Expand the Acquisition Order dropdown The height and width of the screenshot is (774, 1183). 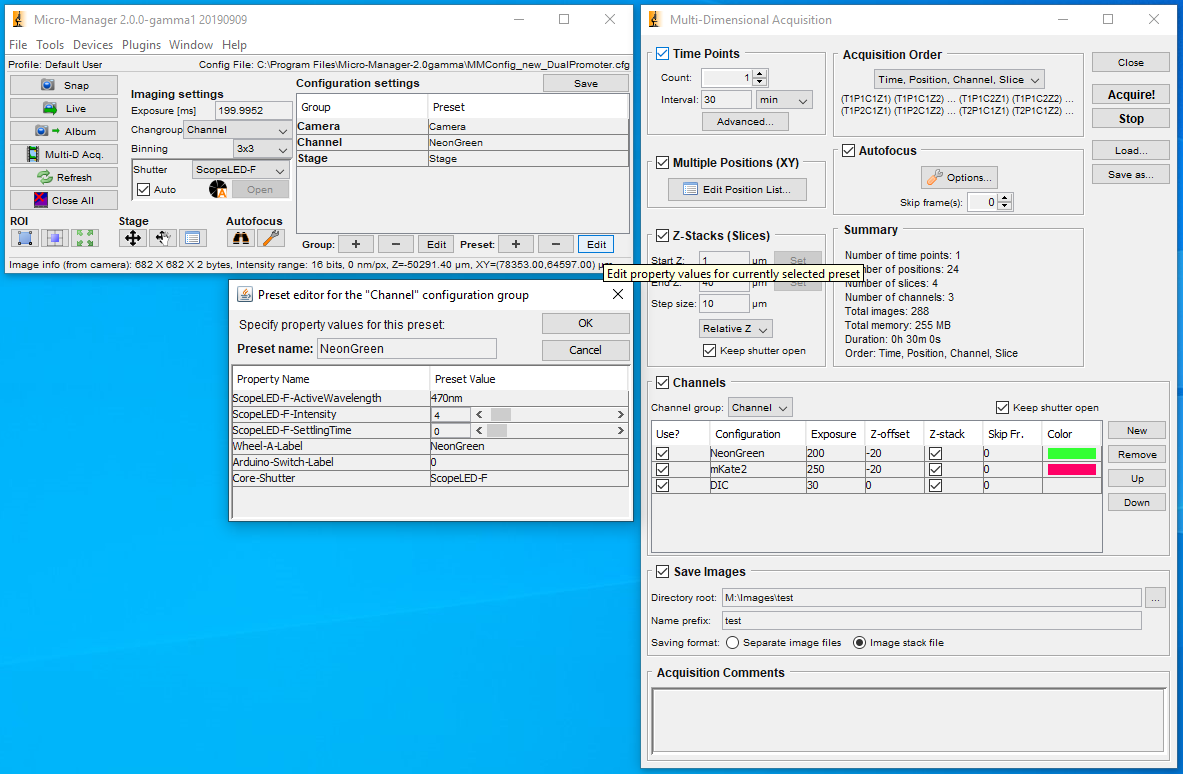(x=958, y=79)
